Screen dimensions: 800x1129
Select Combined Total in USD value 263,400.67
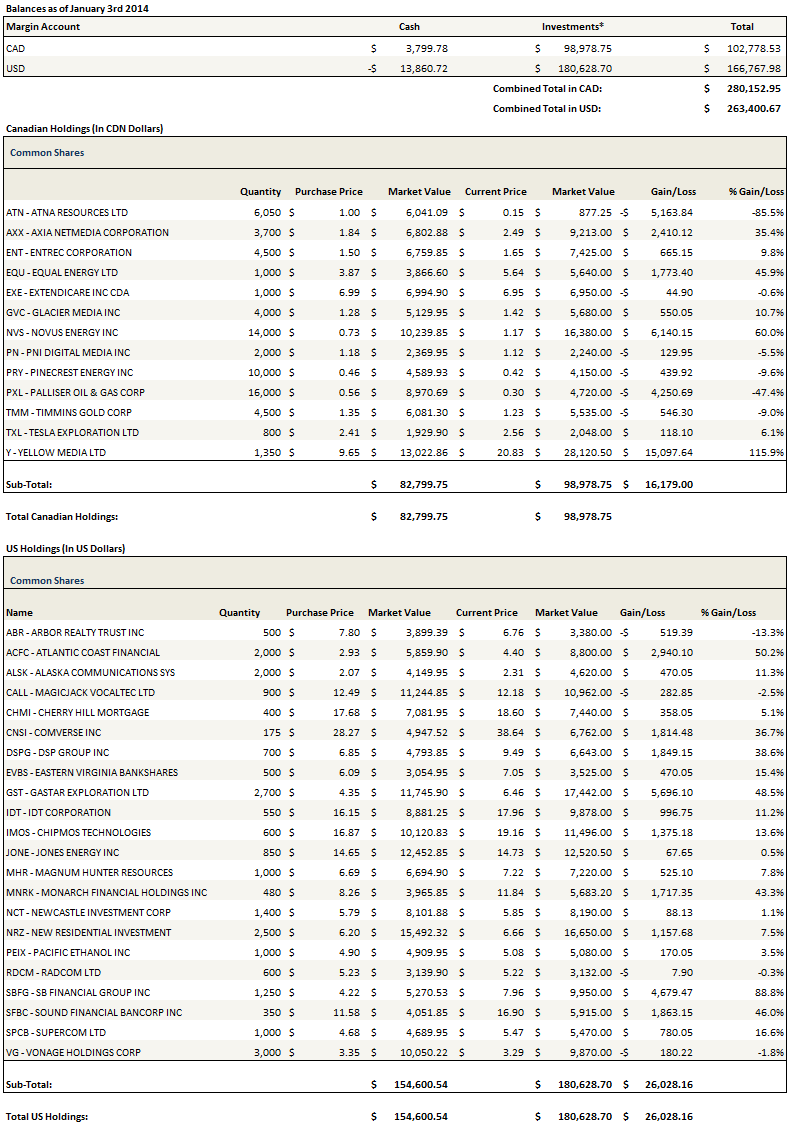[x=748, y=108]
